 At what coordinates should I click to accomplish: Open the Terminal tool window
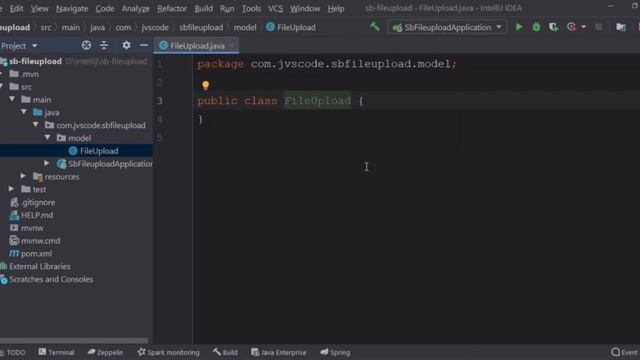[56, 352]
